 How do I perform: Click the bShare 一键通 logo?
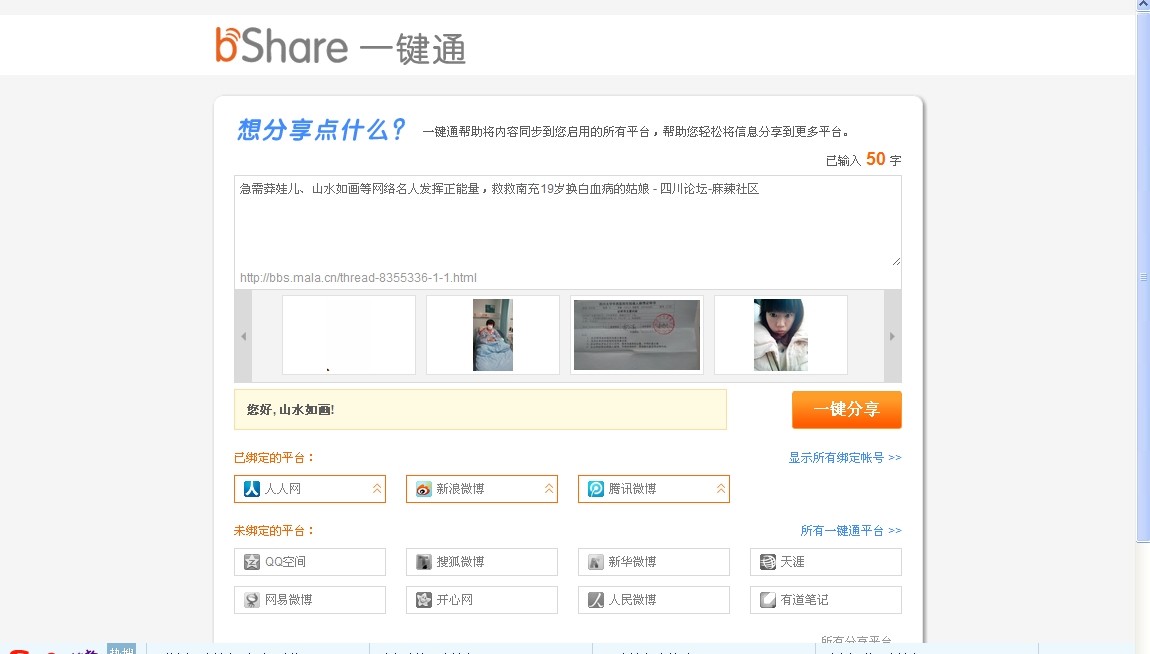[340, 46]
